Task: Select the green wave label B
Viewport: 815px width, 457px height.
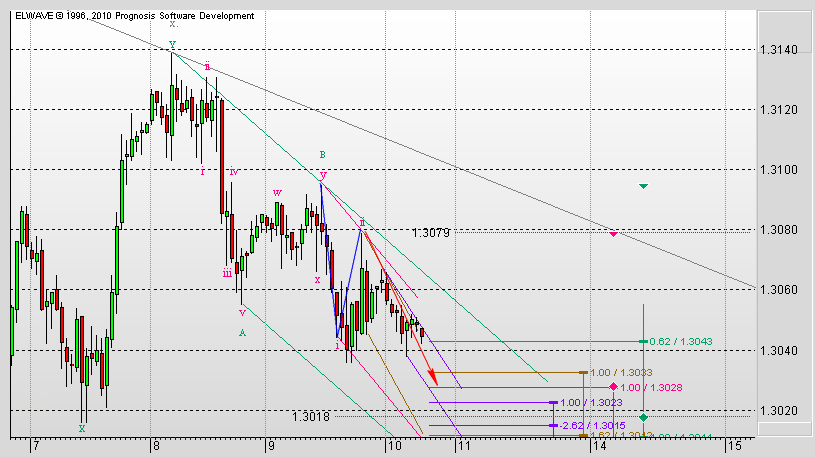Action: click(x=322, y=155)
